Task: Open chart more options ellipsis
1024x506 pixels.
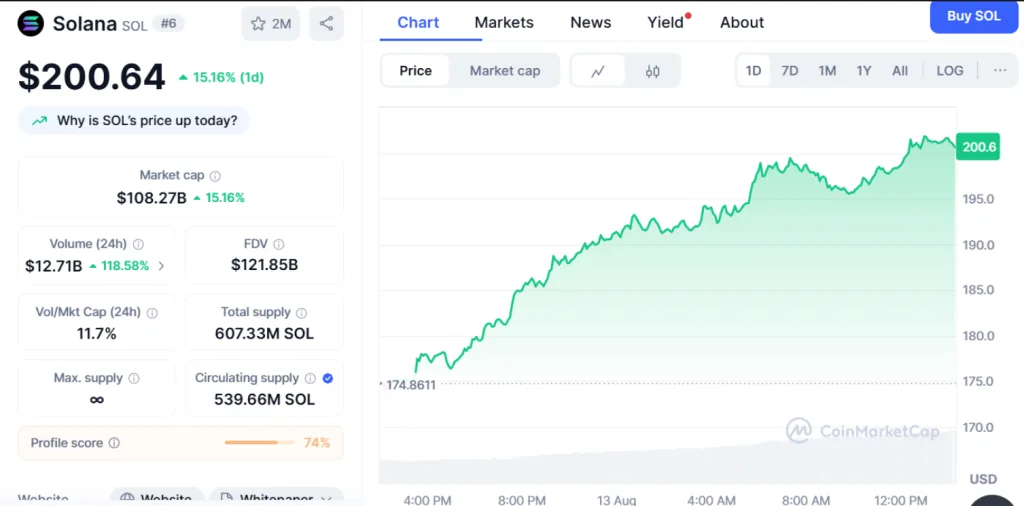Action: coord(1000,71)
